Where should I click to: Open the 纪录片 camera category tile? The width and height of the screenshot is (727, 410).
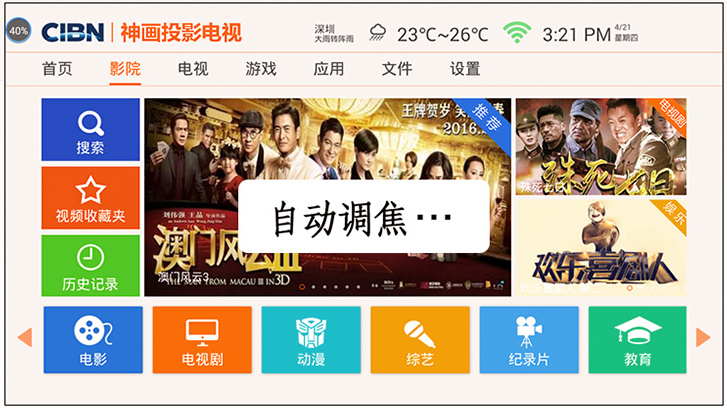529,340
